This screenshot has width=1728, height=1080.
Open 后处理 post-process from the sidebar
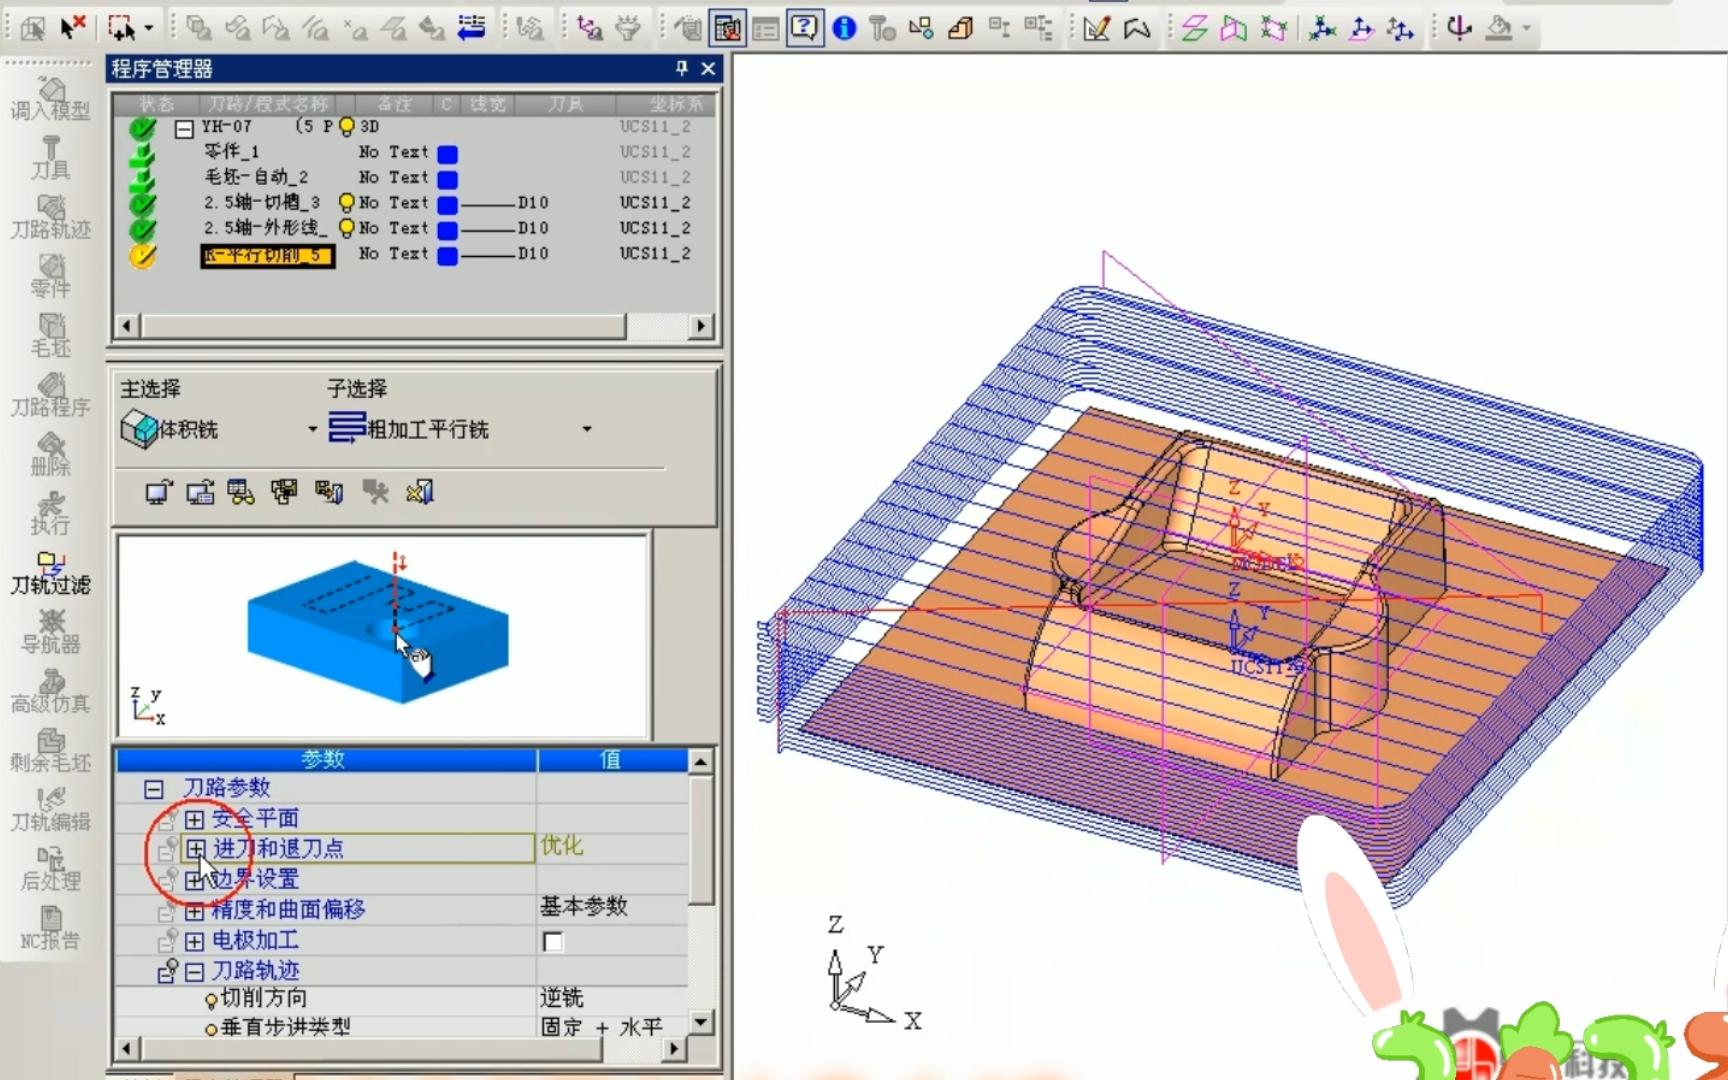50,868
